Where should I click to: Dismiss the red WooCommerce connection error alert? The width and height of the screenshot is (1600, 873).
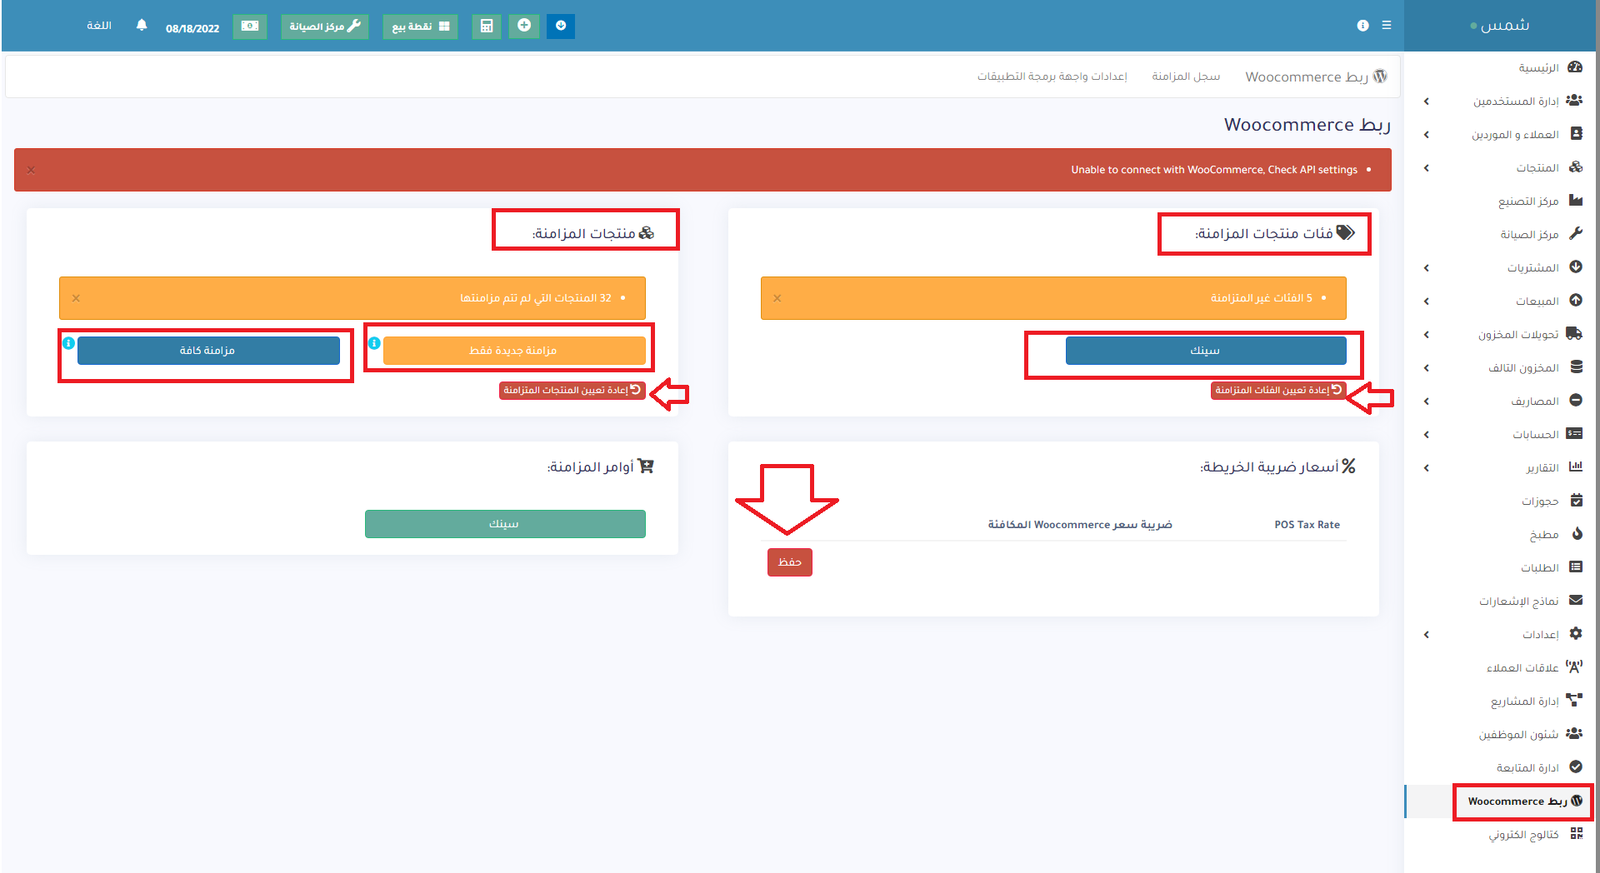31,170
